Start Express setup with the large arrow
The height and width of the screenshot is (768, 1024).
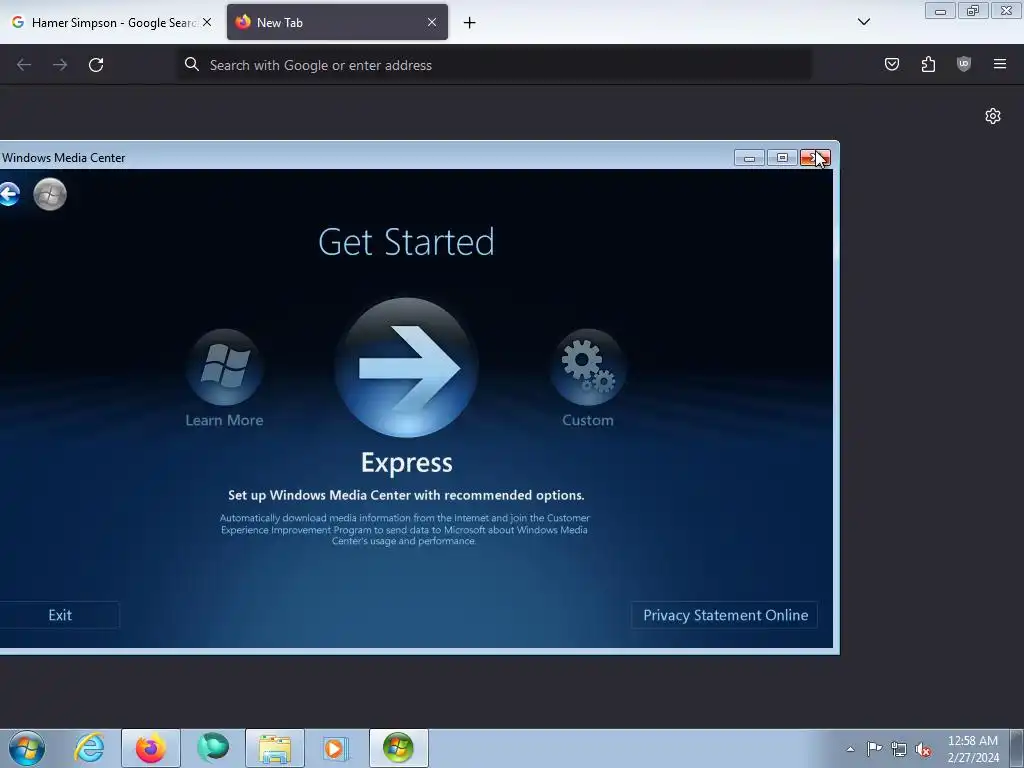tap(406, 368)
